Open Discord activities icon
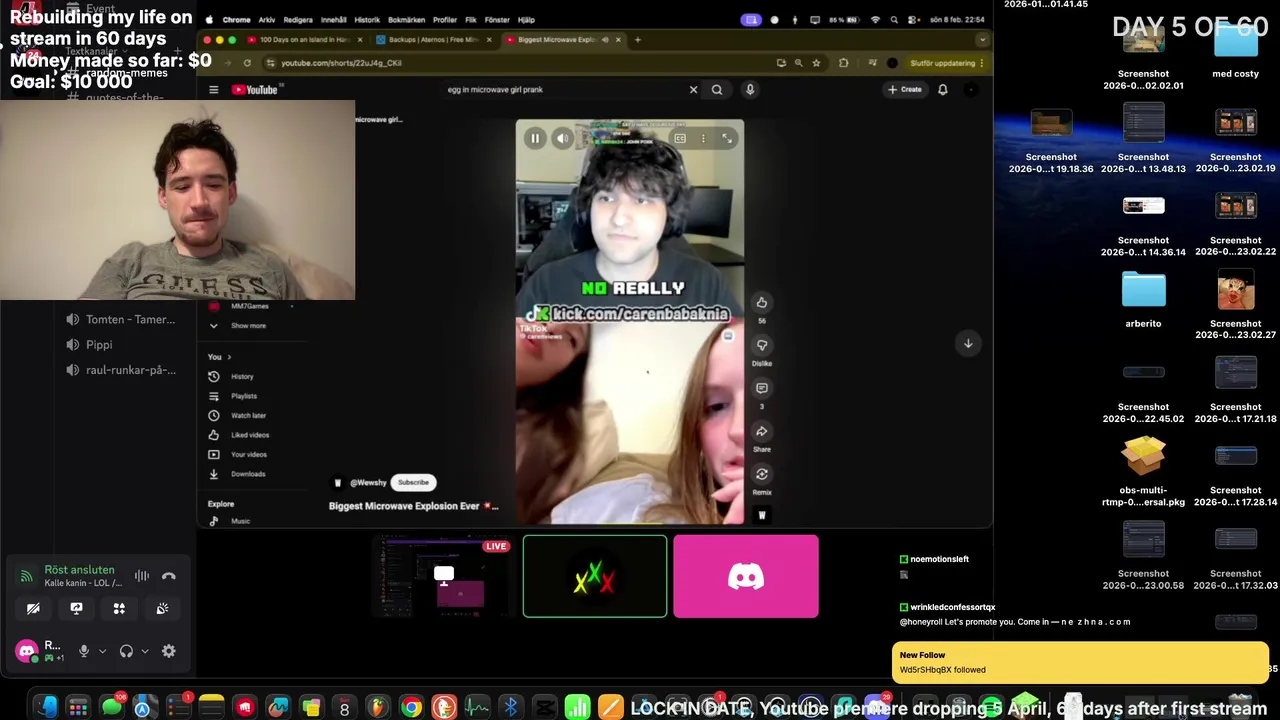The image size is (1280, 720). pyautogui.click(x=119, y=608)
